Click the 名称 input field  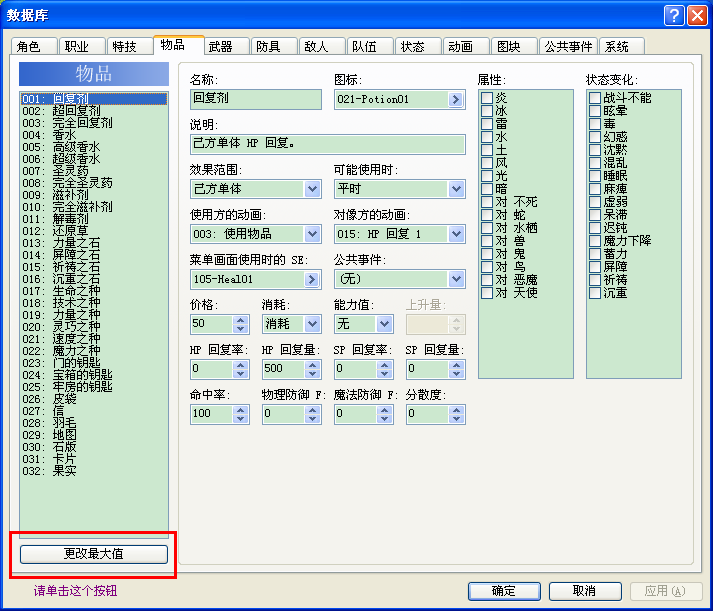tap(256, 99)
